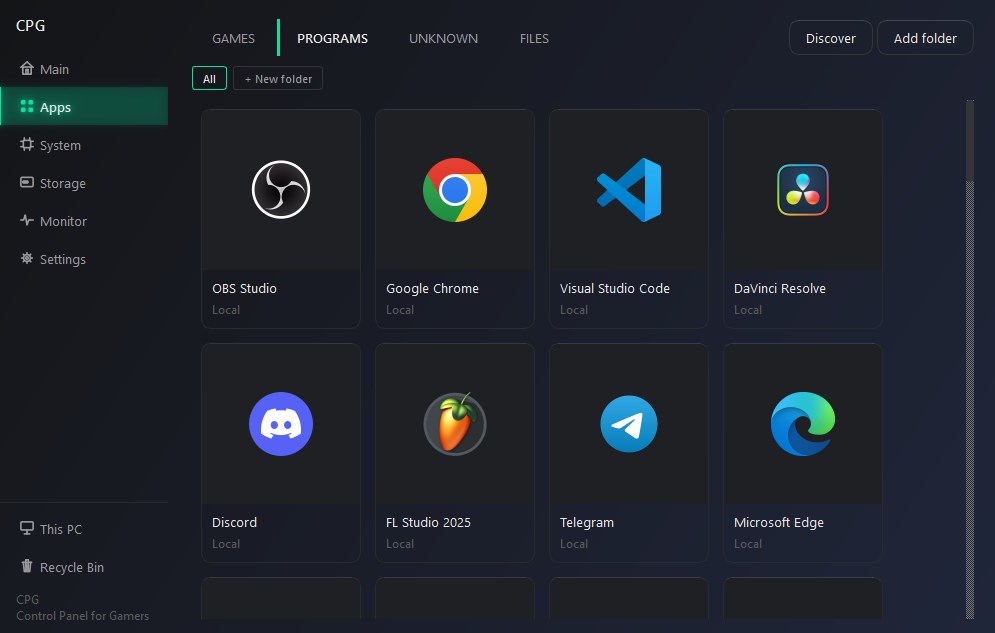Click the FL Studio 2025 fruit icon
This screenshot has width=995, height=633.
click(454, 424)
